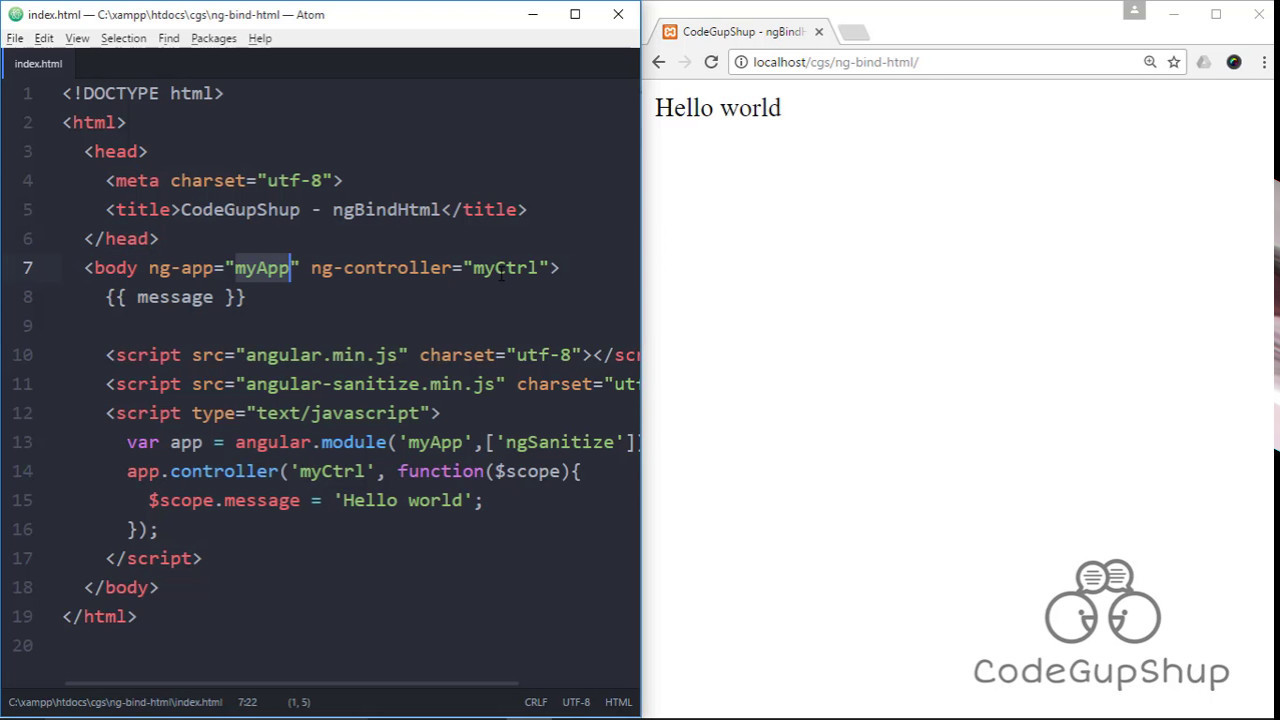Screen dimensions: 1280x720
Task: Go forward in Chrome
Action: click(x=685, y=62)
